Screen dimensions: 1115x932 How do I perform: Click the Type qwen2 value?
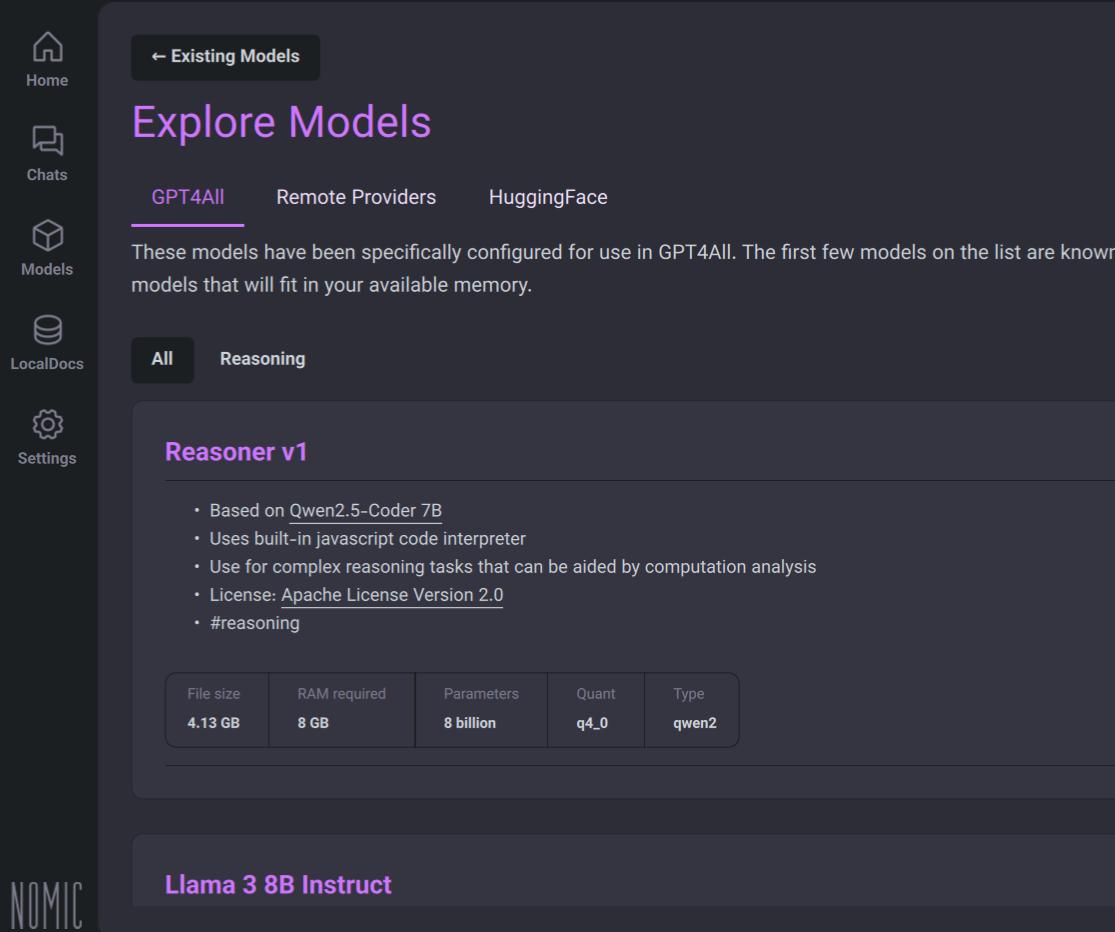695,723
